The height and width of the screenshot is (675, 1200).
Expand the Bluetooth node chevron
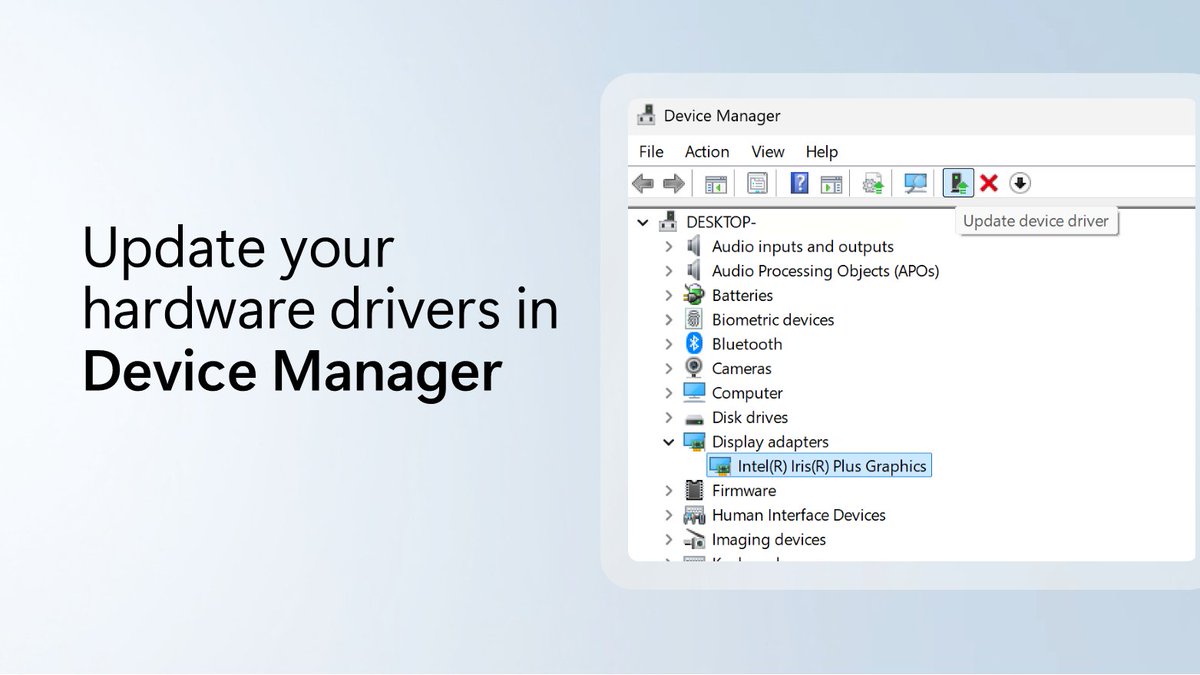669,344
